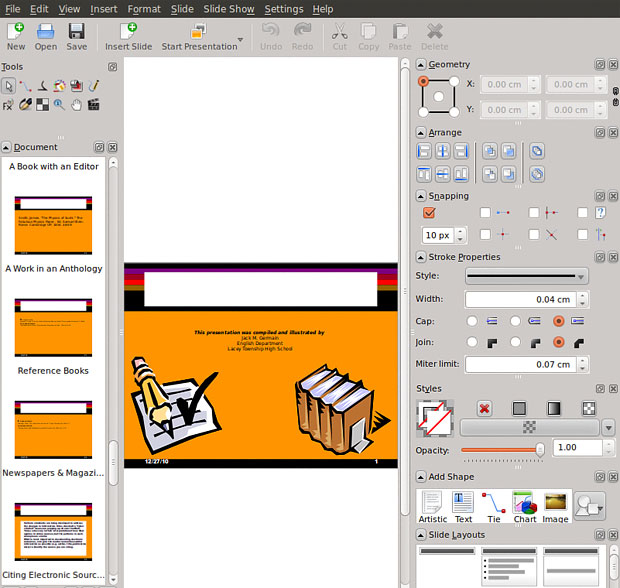Enable the intersection snapping checkbox
The height and width of the screenshot is (588, 620).
534,235
